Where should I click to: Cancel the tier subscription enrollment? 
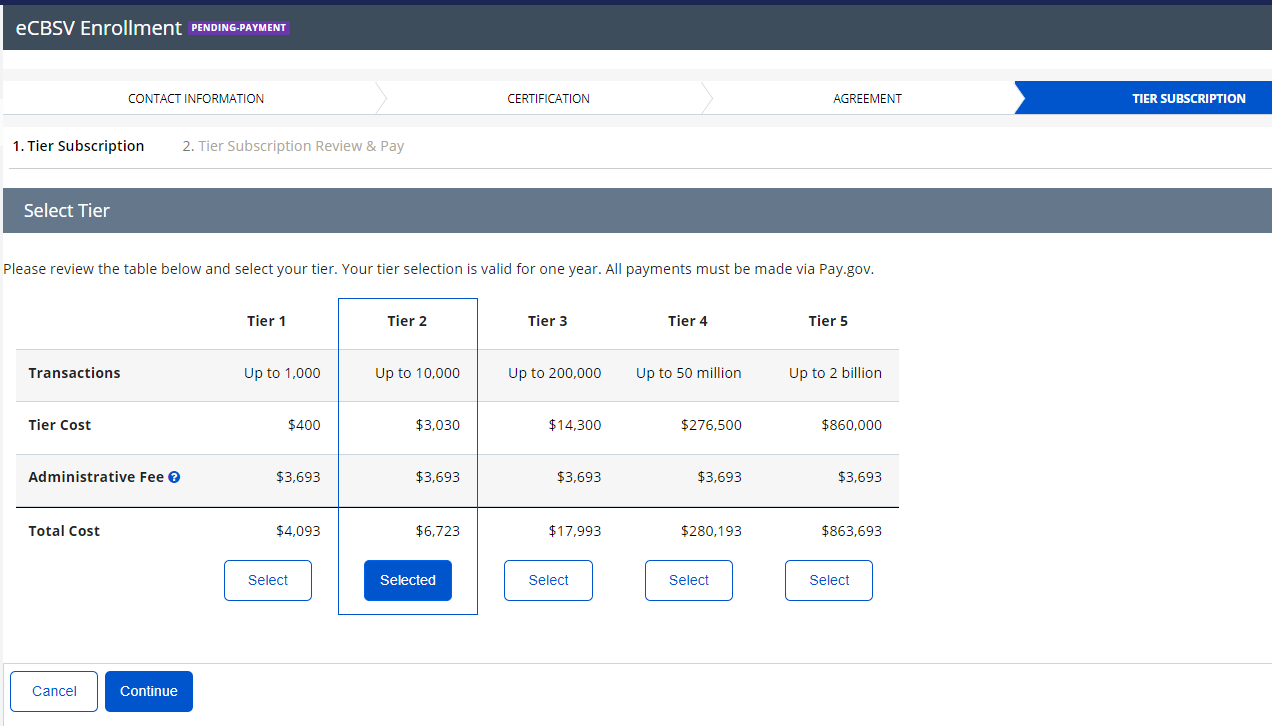click(x=54, y=691)
